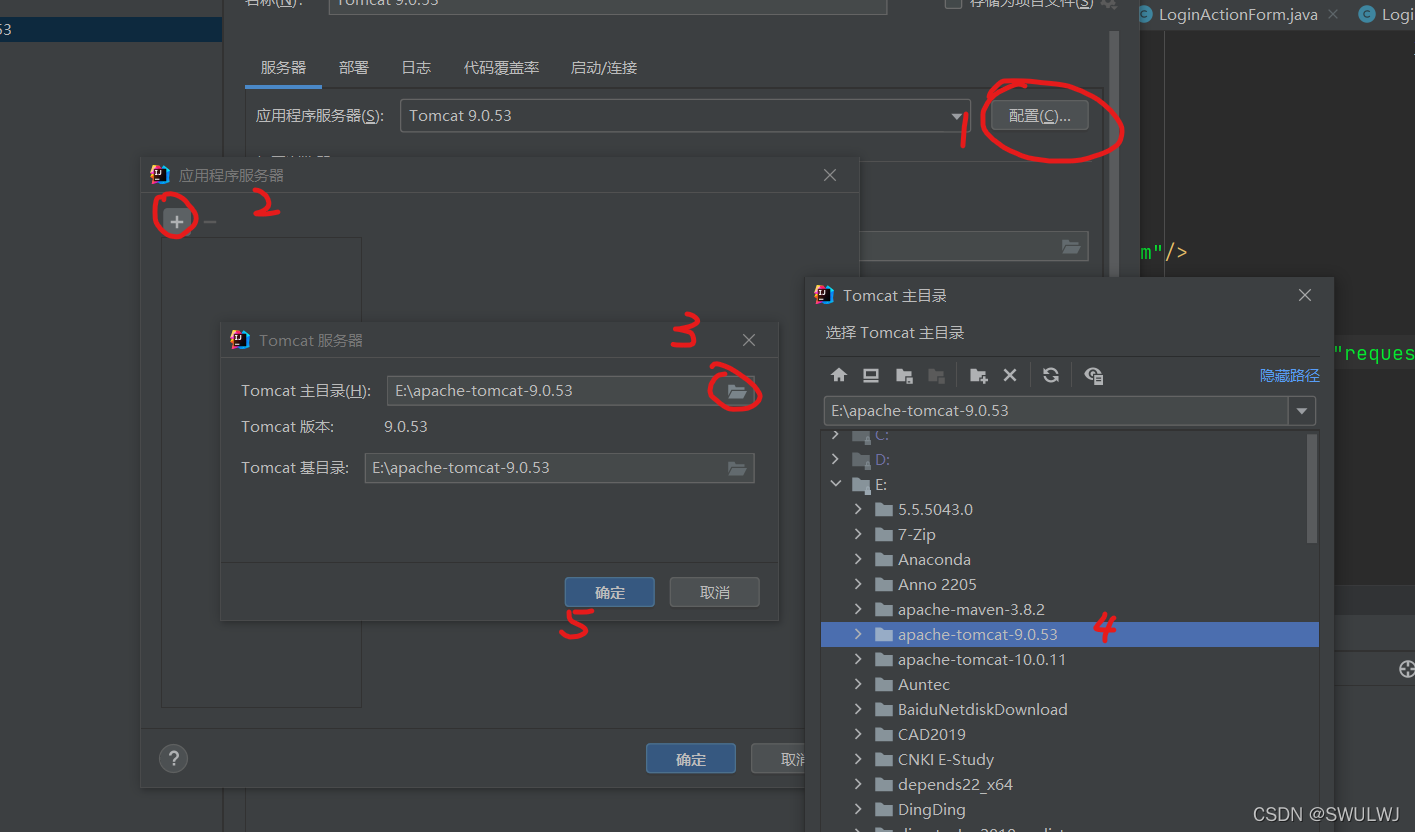
Task: Switch to the 部署 tab
Action: click(x=354, y=68)
